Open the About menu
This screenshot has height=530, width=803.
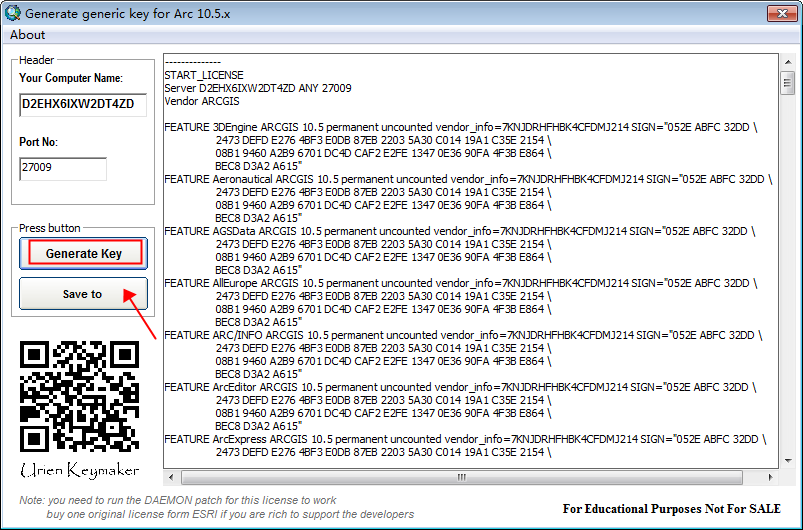(28, 35)
